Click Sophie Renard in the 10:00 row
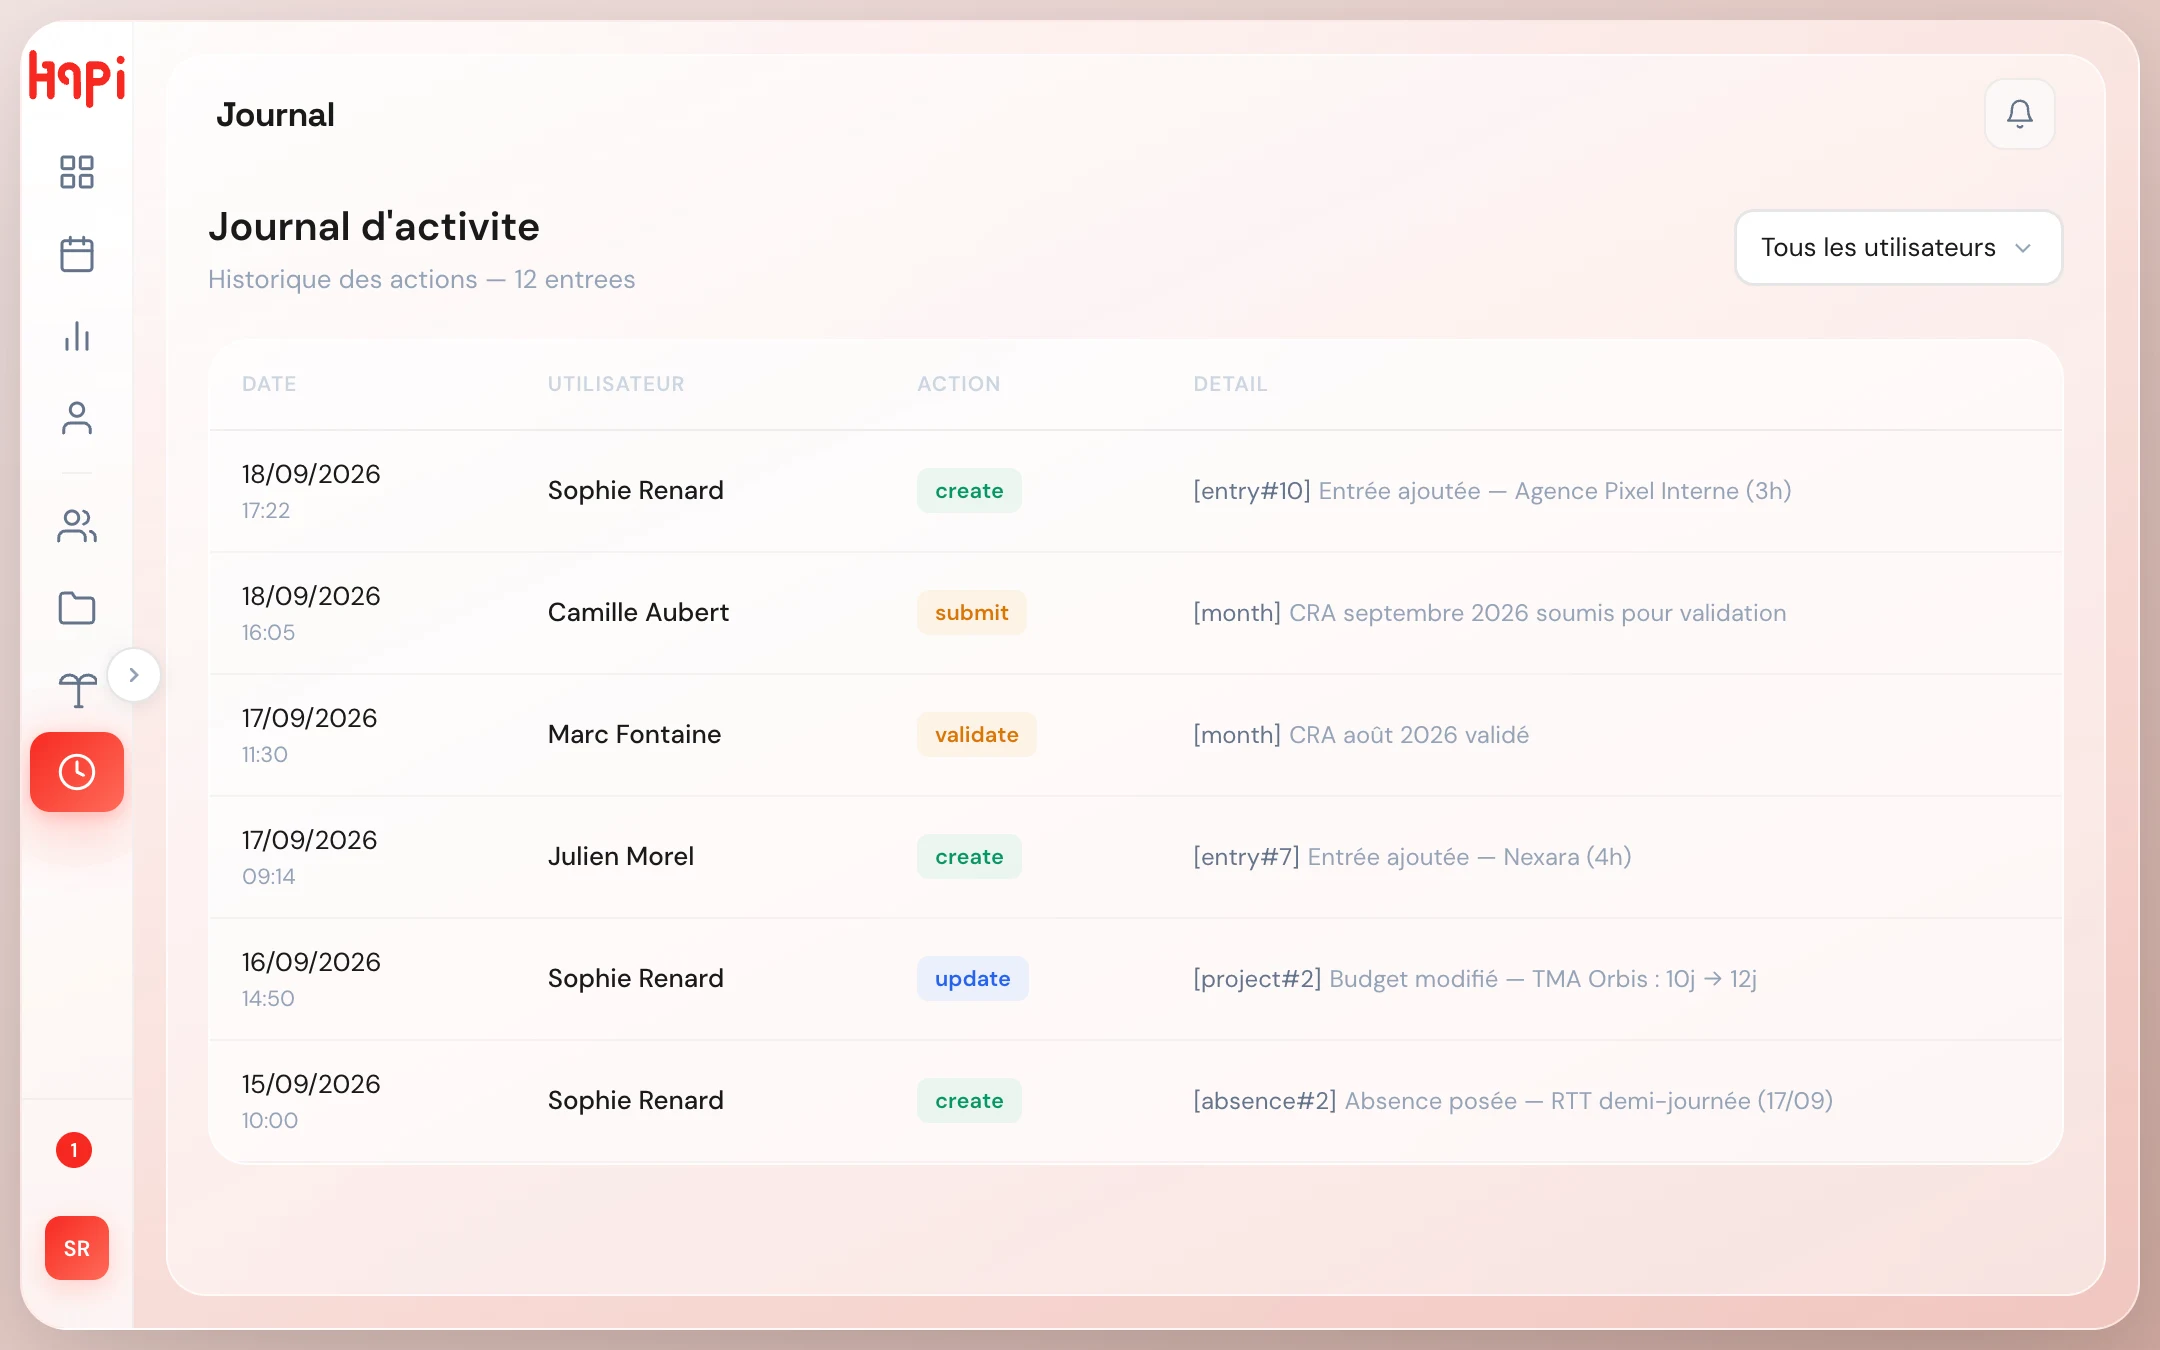This screenshot has height=1350, width=2160. point(635,1100)
